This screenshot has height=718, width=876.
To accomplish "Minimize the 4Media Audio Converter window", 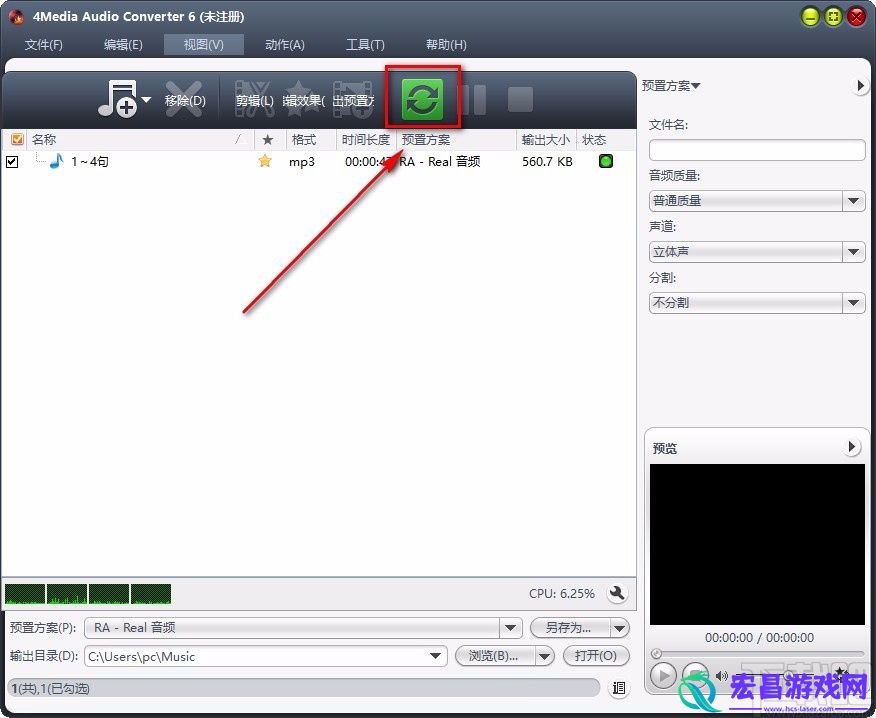I will 810,17.
